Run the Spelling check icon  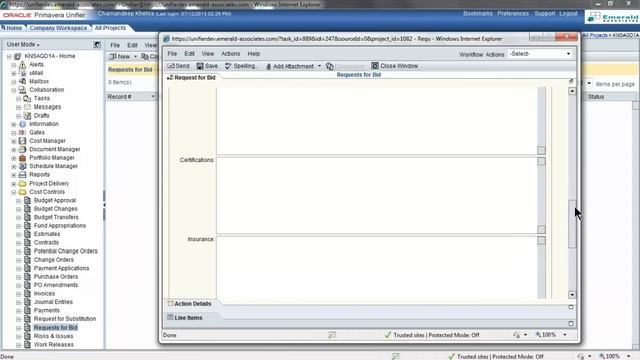pyautogui.click(x=228, y=66)
